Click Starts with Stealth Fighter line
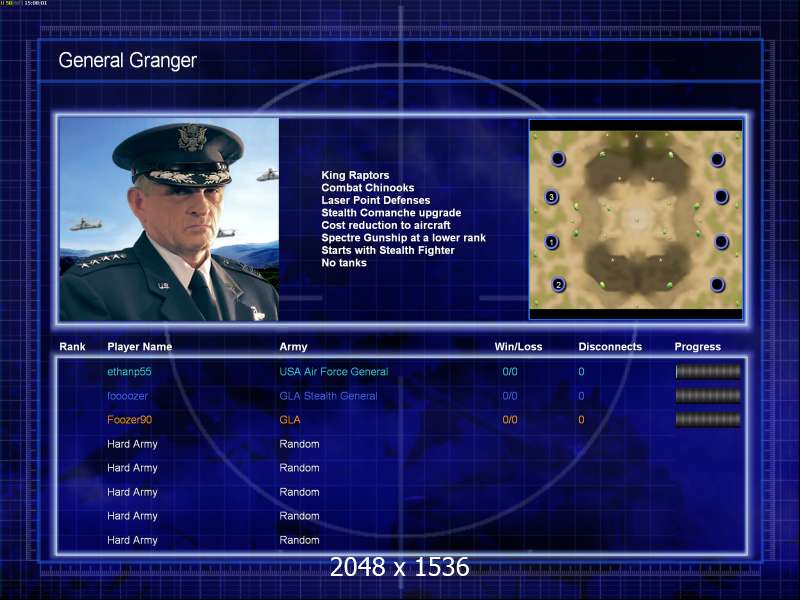Screen dimensions: 800x600 [388, 250]
